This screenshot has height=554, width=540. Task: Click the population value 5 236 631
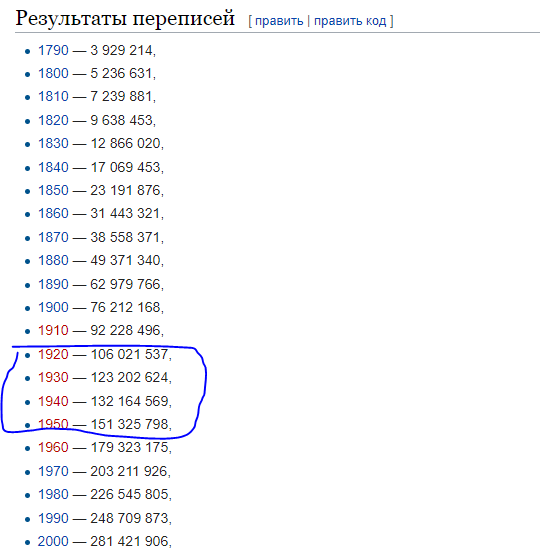click(x=121, y=73)
